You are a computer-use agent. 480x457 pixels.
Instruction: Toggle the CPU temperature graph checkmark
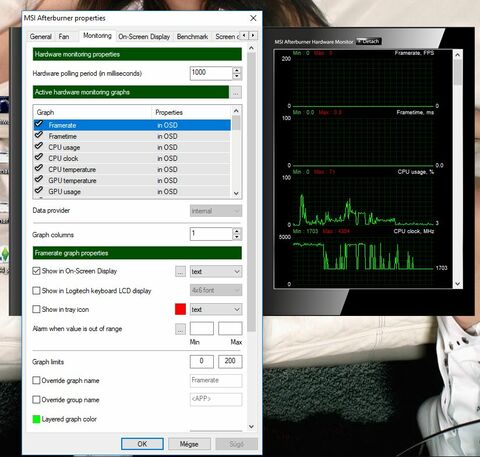pos(39,168)
